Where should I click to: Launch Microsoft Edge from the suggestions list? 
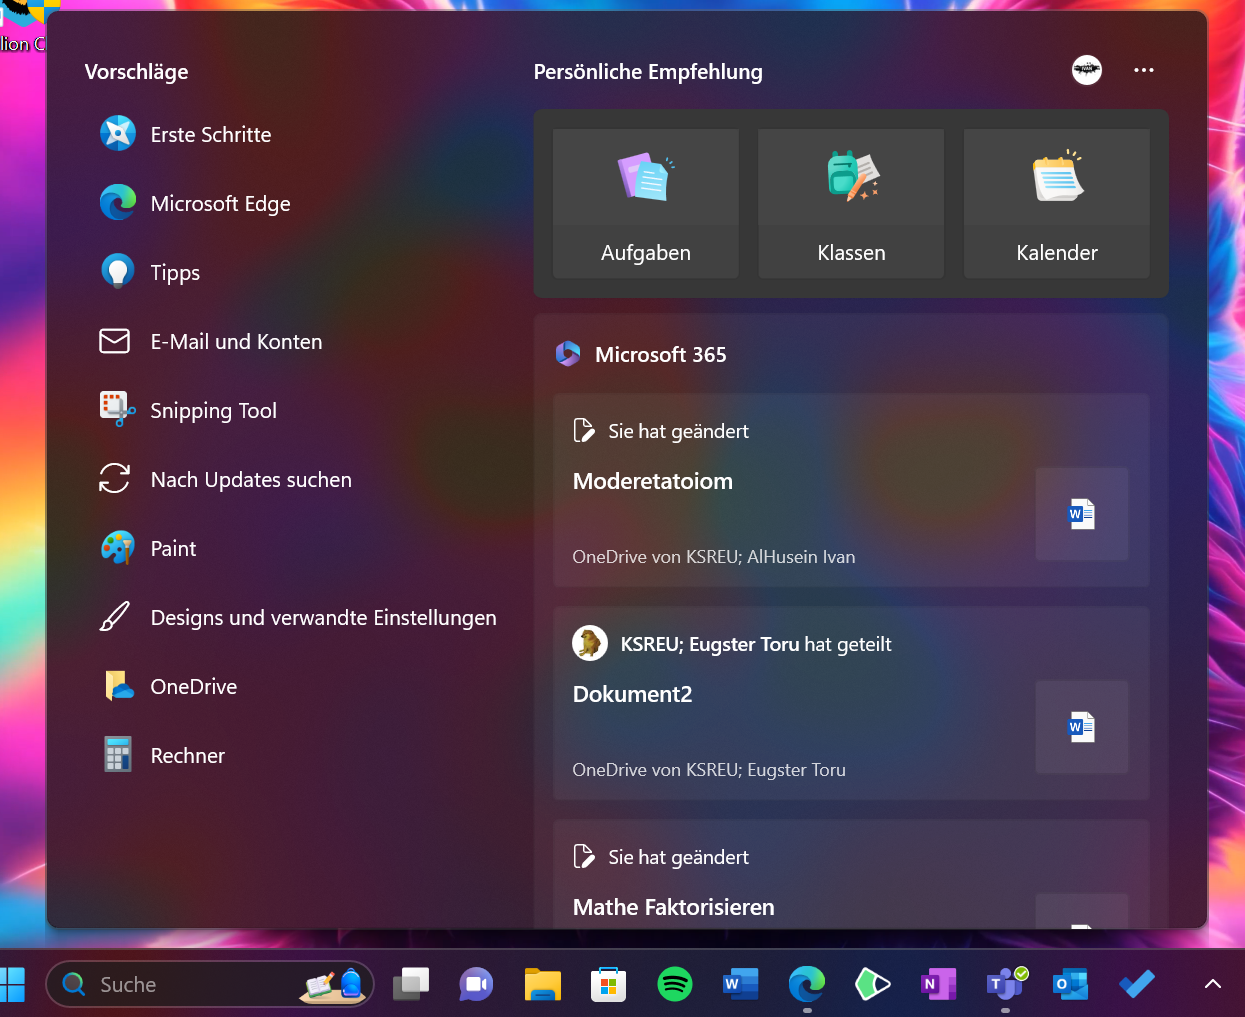pyautogui.click(x=220, y=203)
